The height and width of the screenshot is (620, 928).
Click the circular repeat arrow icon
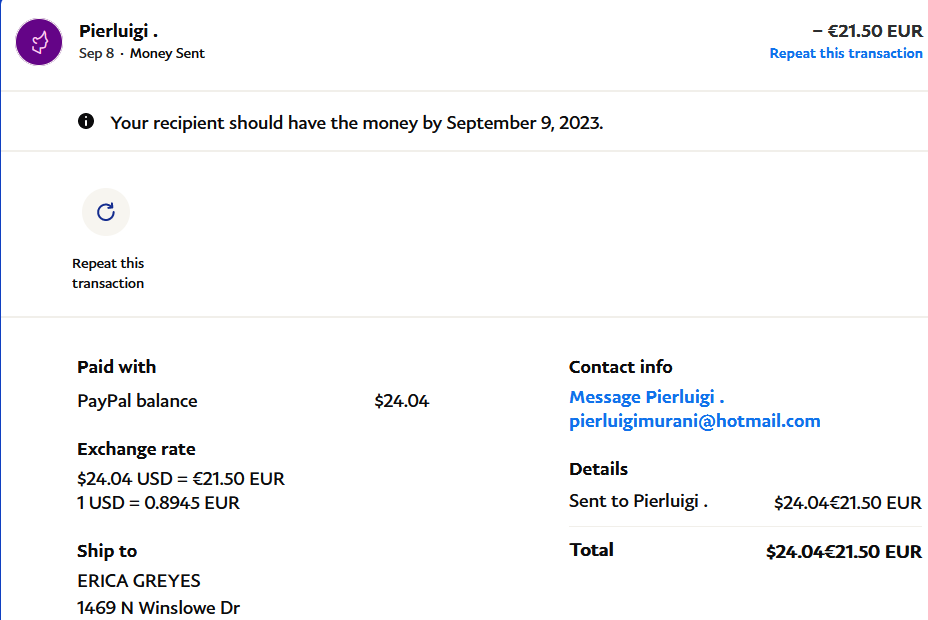[x=106, y=212]
